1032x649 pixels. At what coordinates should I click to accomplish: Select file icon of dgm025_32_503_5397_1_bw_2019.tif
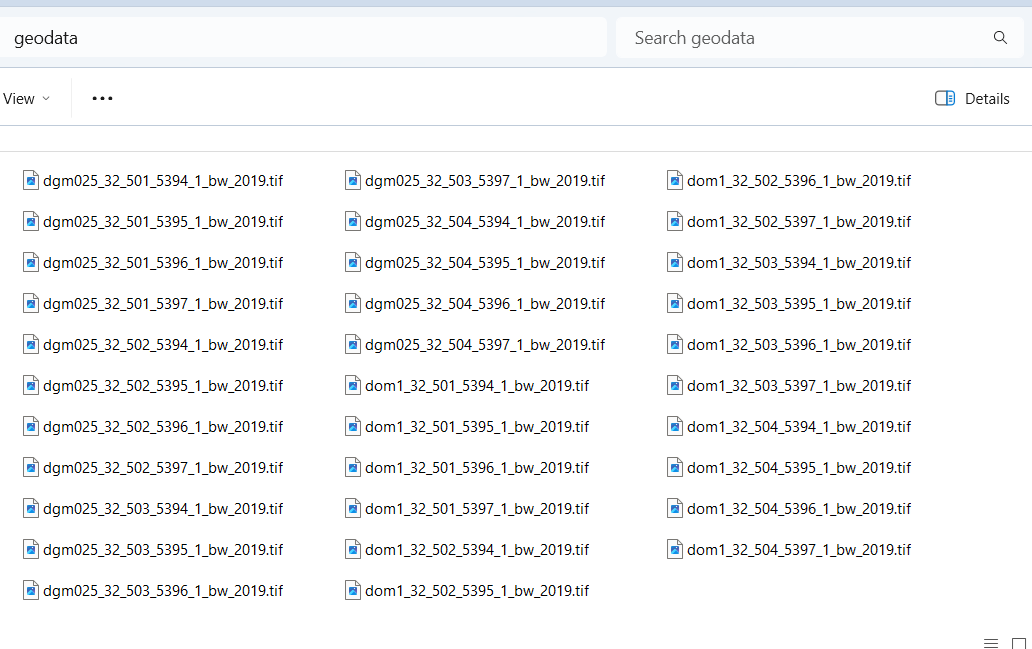[x=353, y=180]
